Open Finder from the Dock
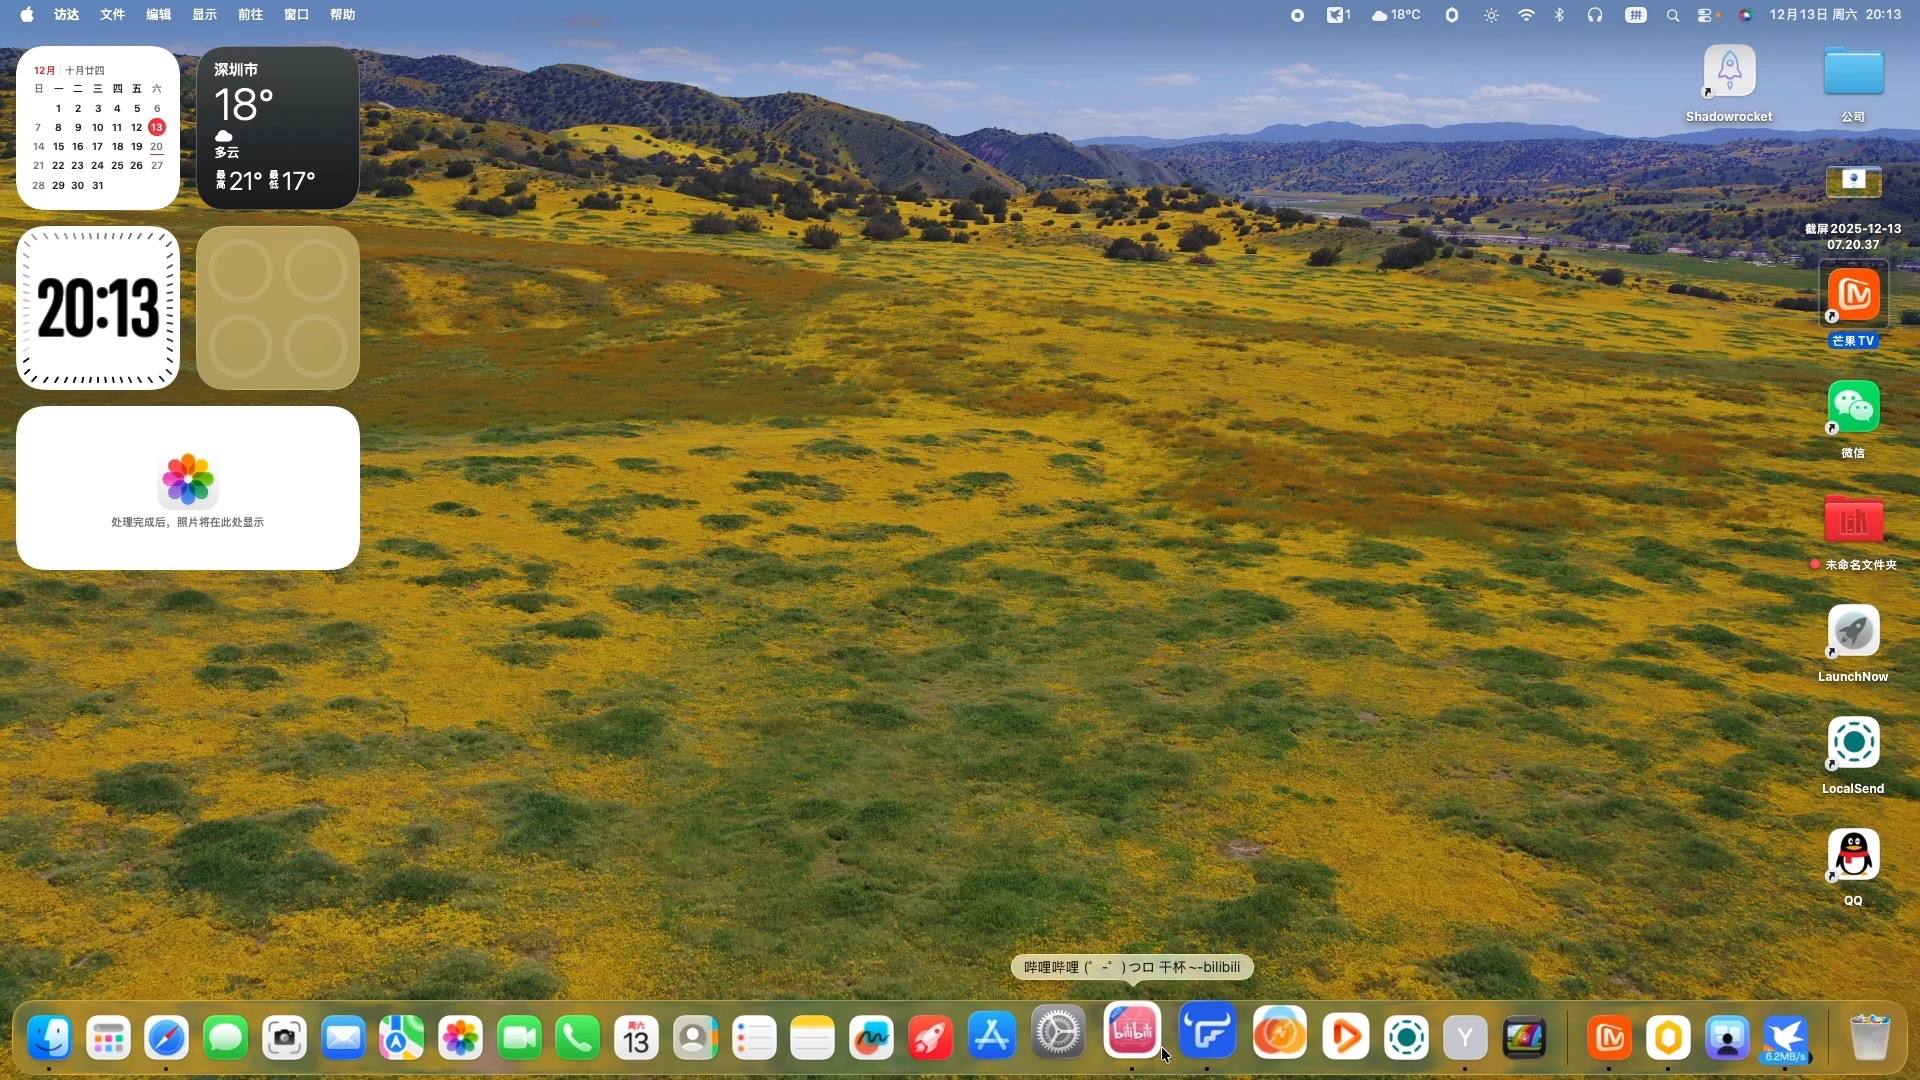The image size is (1920, 1080). click(49, 1038)
